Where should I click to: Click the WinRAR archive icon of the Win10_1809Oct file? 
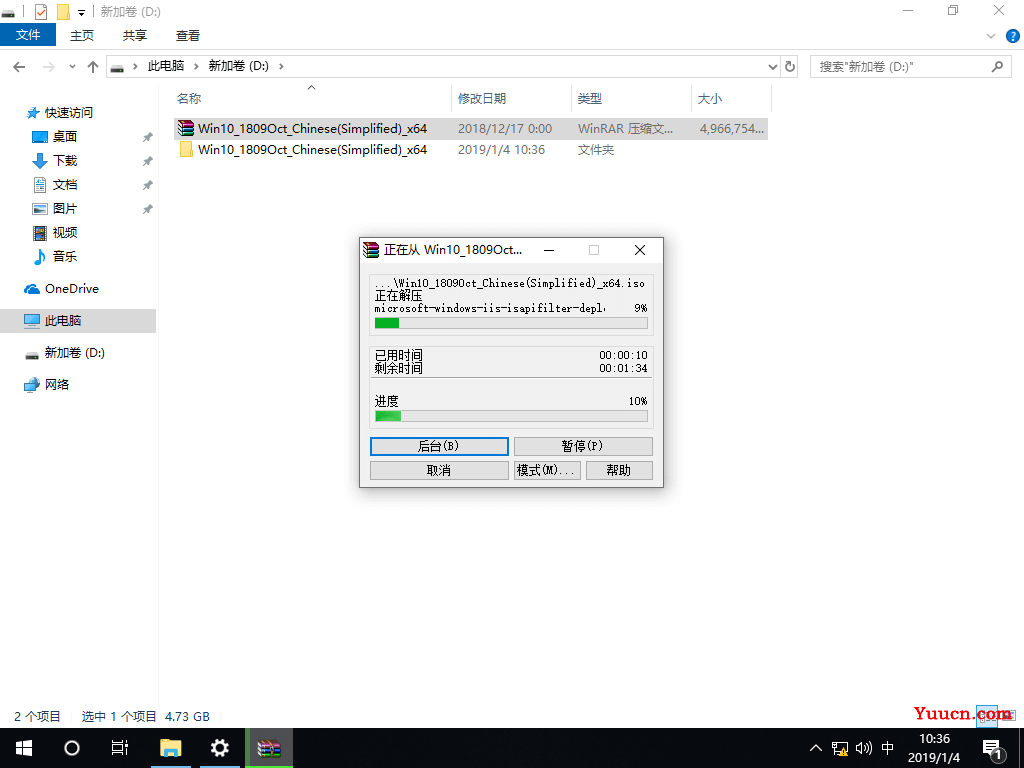(x=186, y=129)
